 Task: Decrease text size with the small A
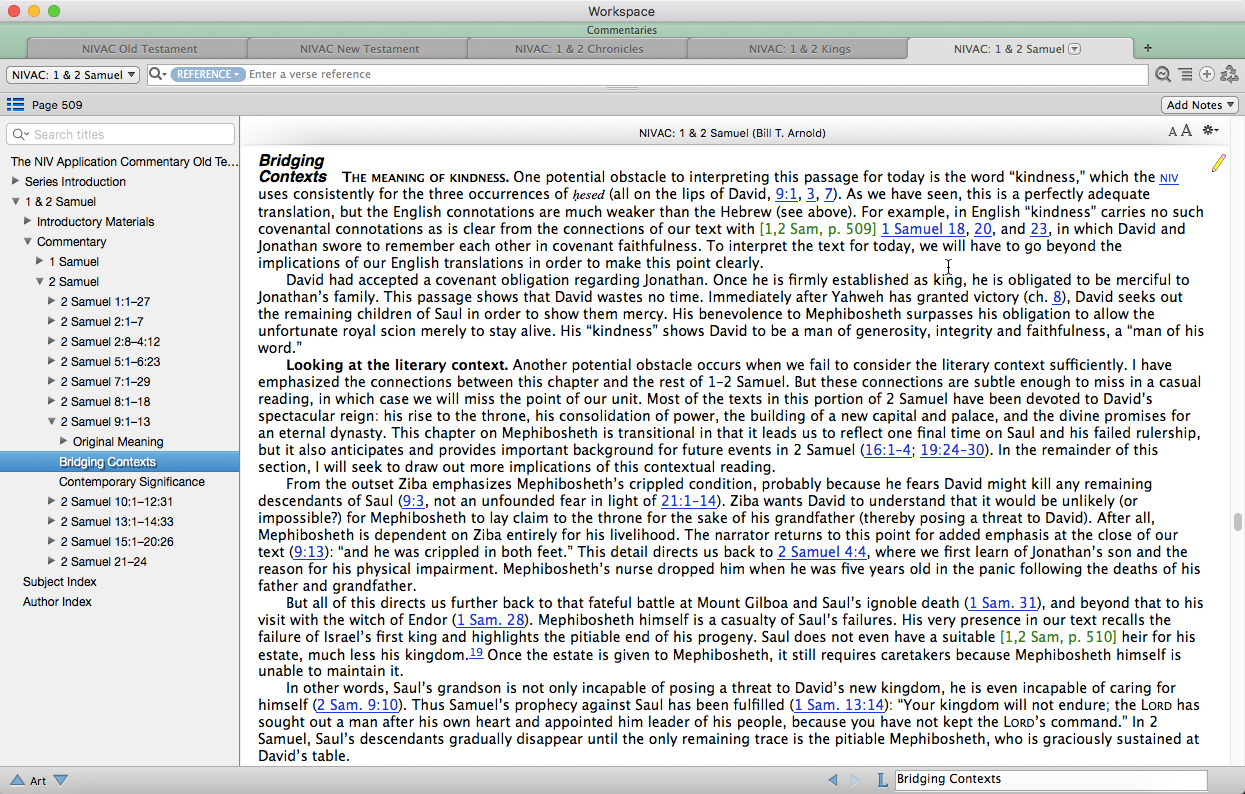[x=1173, y=132]
